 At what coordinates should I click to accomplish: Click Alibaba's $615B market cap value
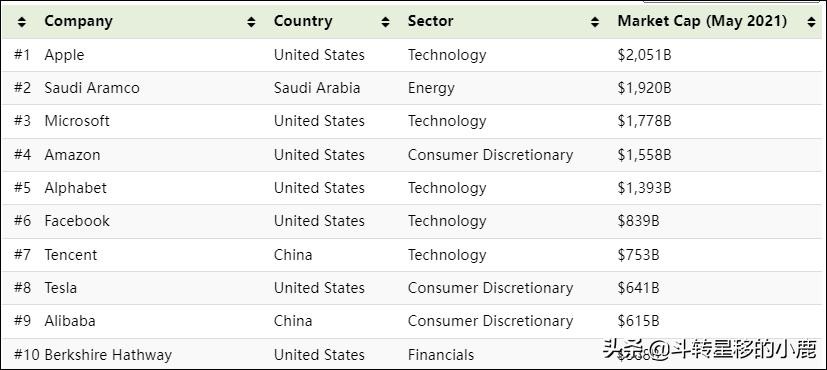pos(638,321)
